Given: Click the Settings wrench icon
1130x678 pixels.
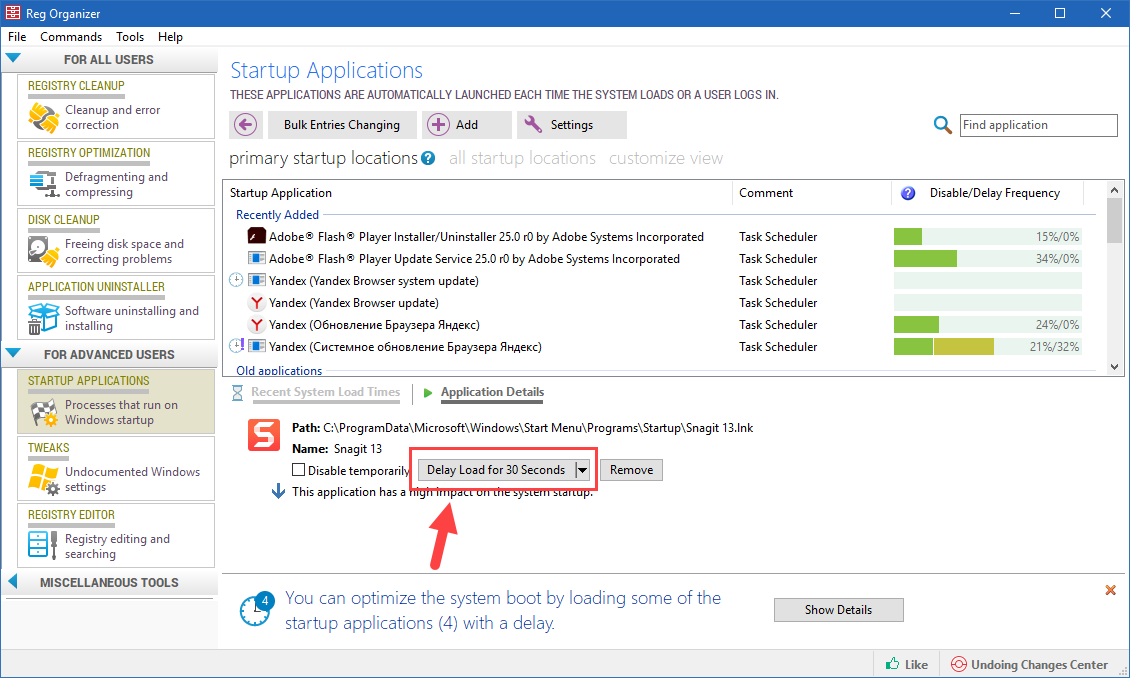Looking at the screenshot, I should 535,124.
